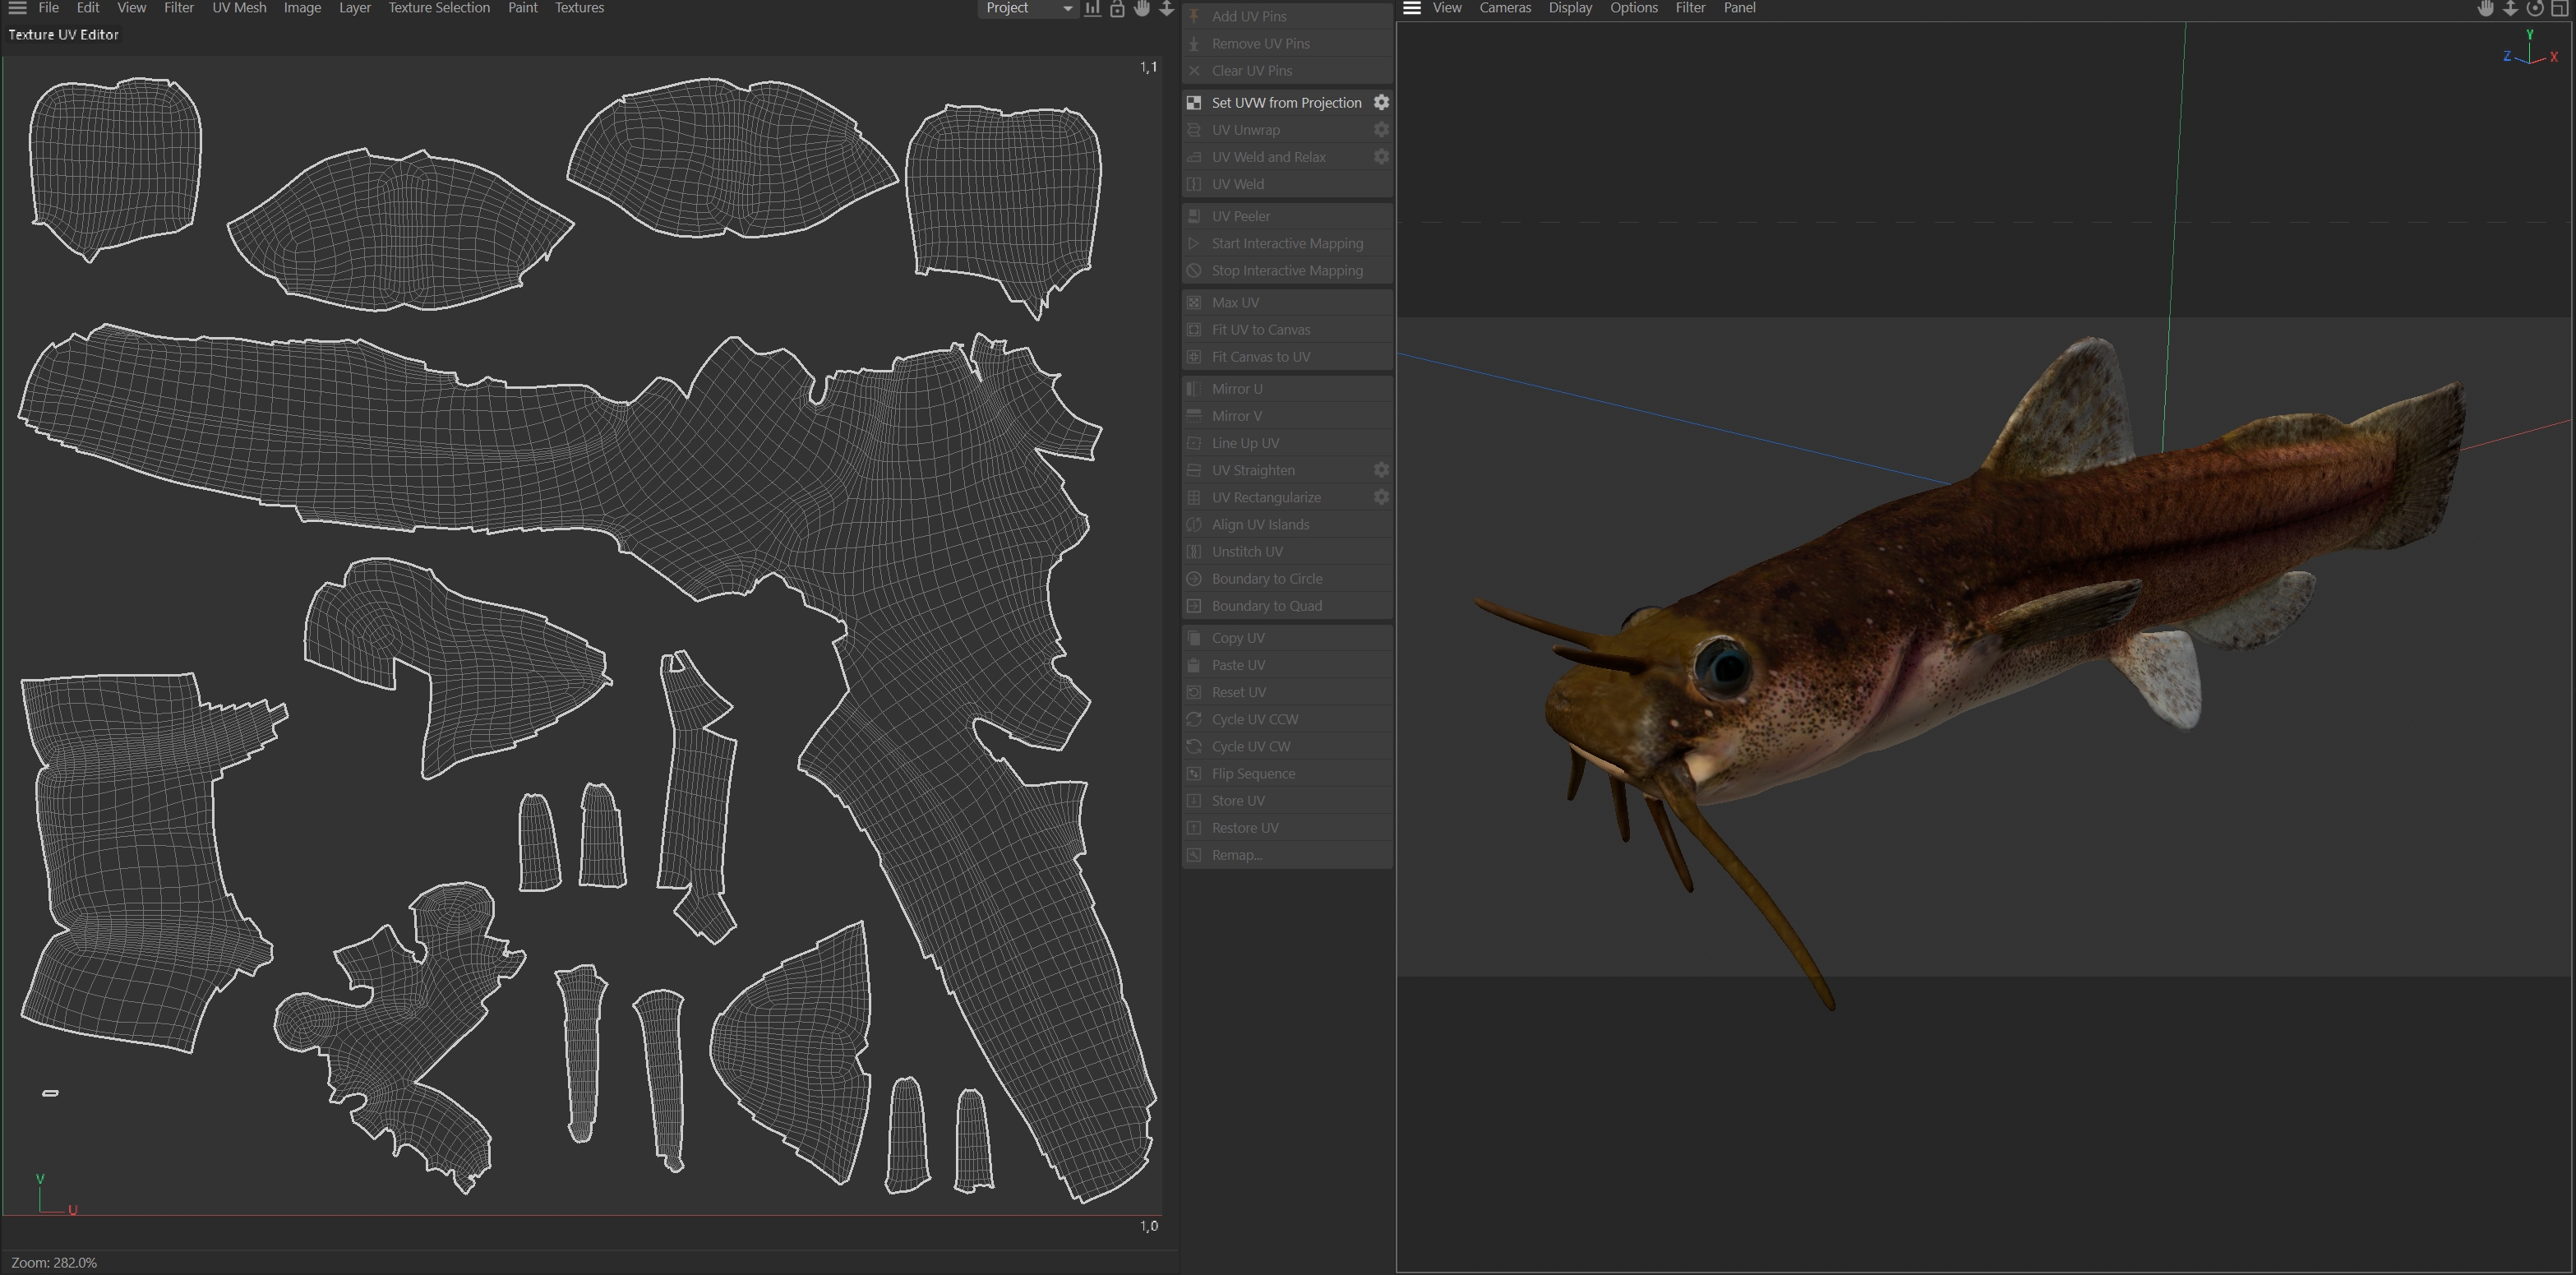Image resolution: width=2576 pixels, height=1275 pixels.
Task: Click the UV Unwrap gear icon
Action: click(1381, 129)
